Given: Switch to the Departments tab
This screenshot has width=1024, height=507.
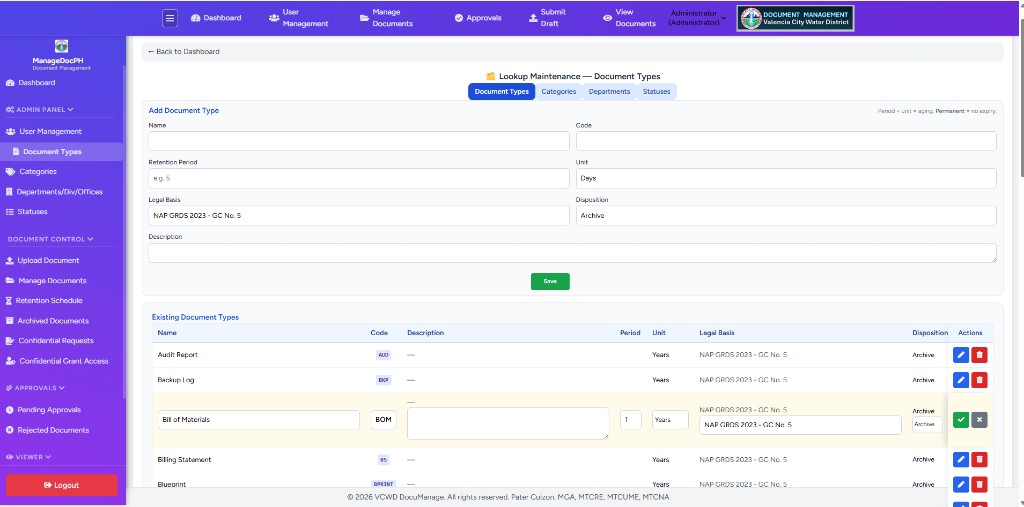Looking at the screenshot, I should [x=609, y=92].
